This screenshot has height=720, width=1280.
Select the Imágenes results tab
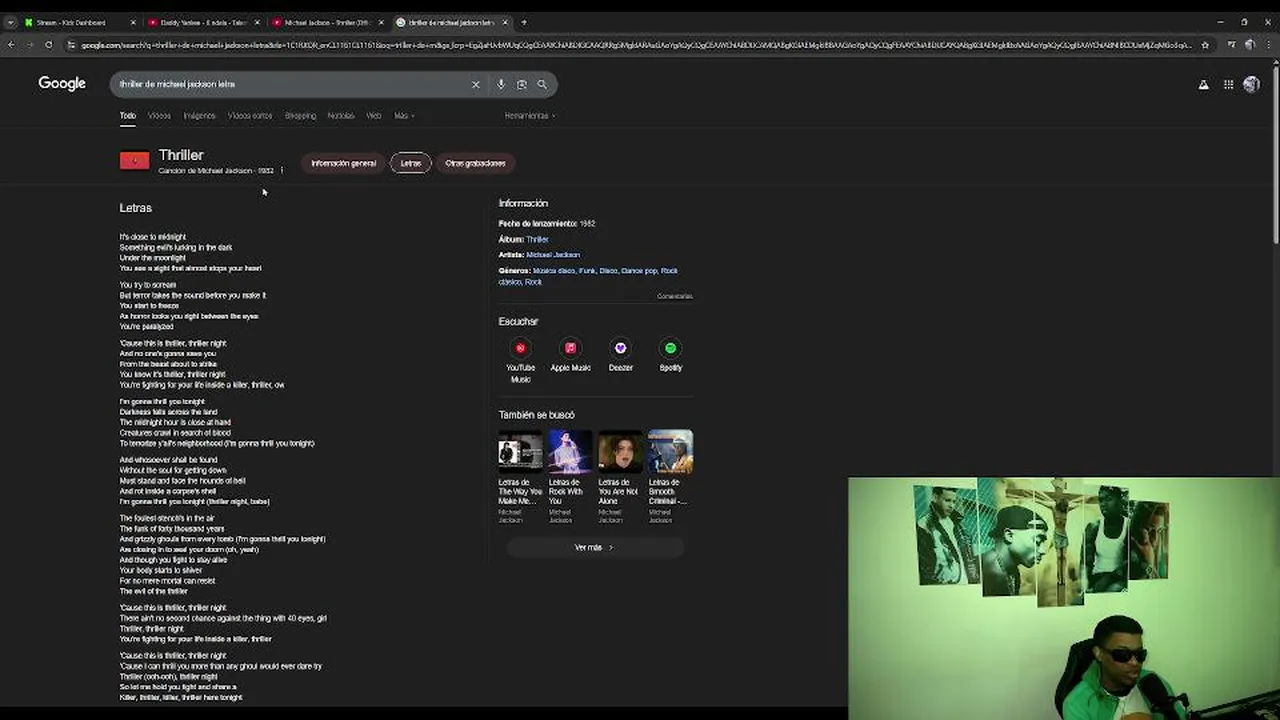[199, 116]
